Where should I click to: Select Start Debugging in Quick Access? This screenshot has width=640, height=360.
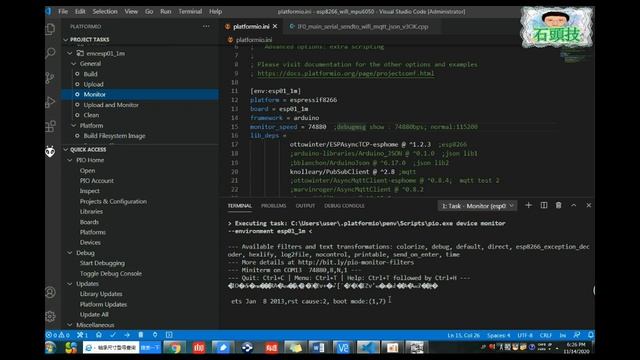pyautogui.click(x=102, y=263)
